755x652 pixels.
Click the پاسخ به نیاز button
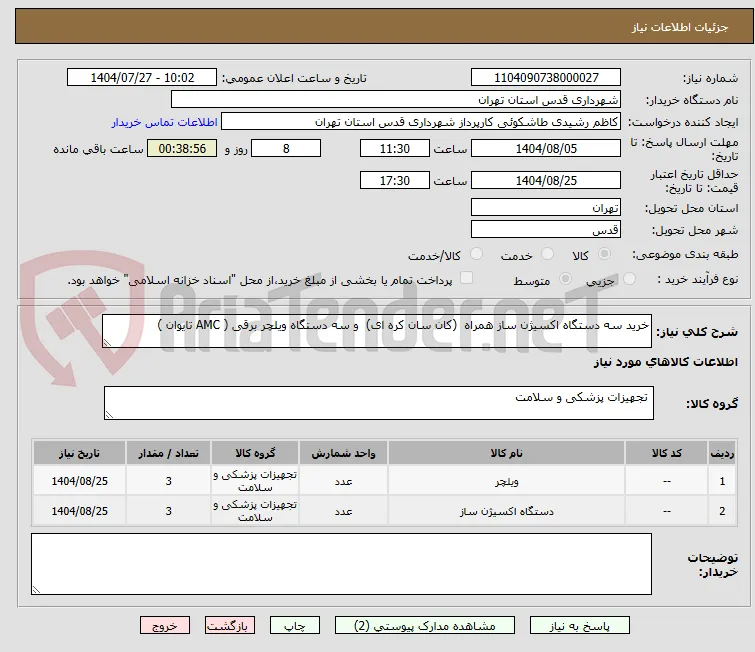[580, 626]
